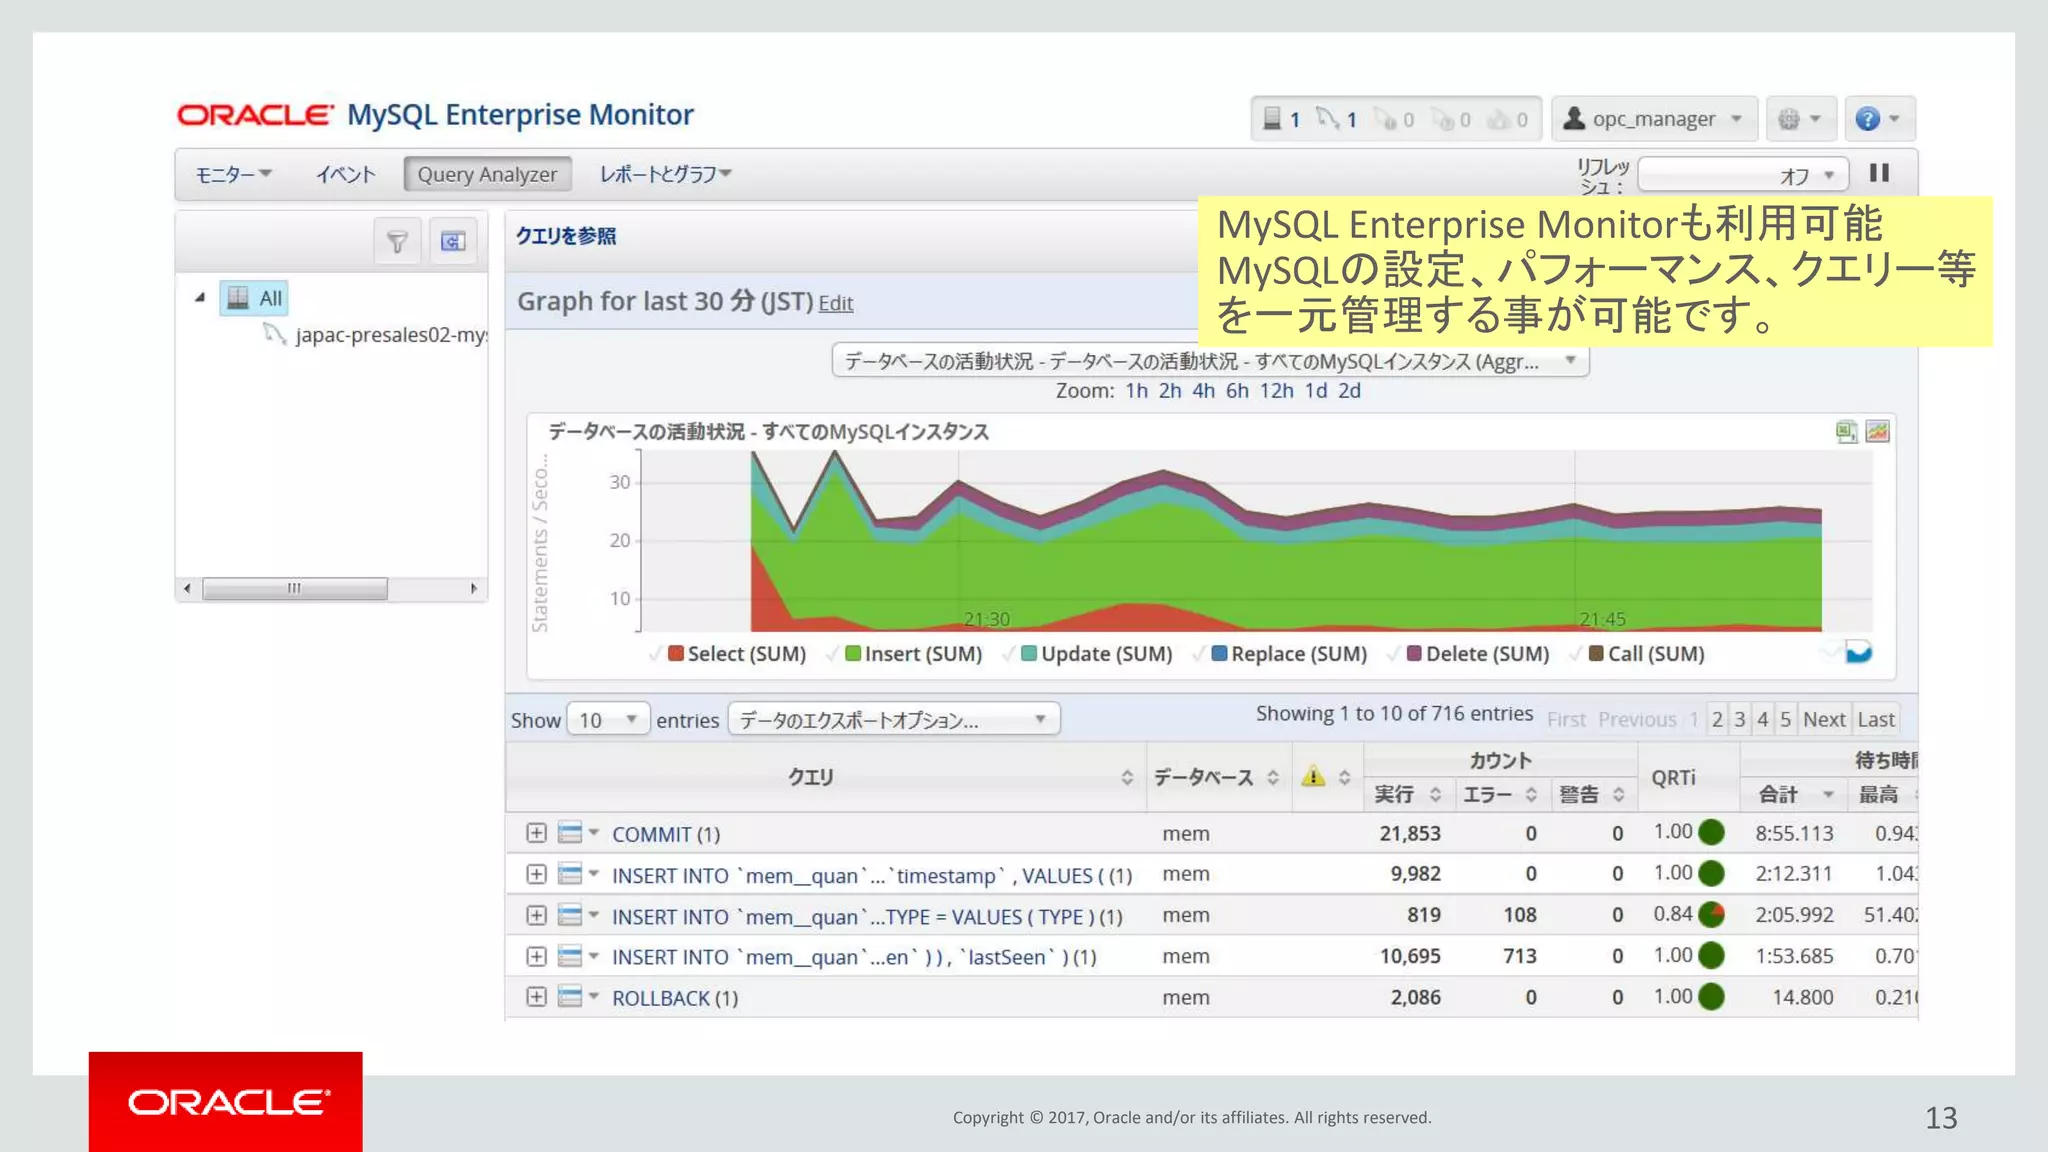The height and width of the screenshot is (1152, 2048).
Task: Open the gear settings menu
Action: point(1800,119)
